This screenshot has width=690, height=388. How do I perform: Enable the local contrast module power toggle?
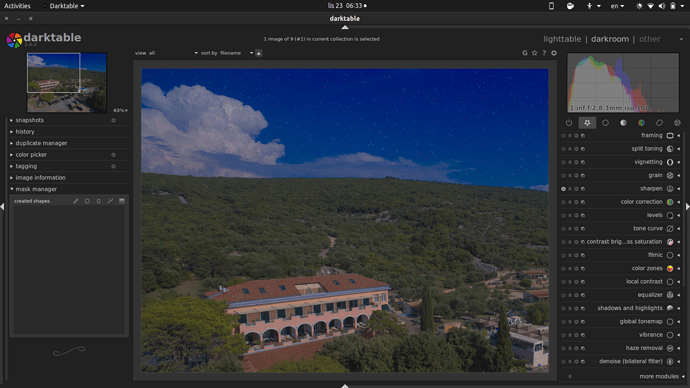[563, 282]
